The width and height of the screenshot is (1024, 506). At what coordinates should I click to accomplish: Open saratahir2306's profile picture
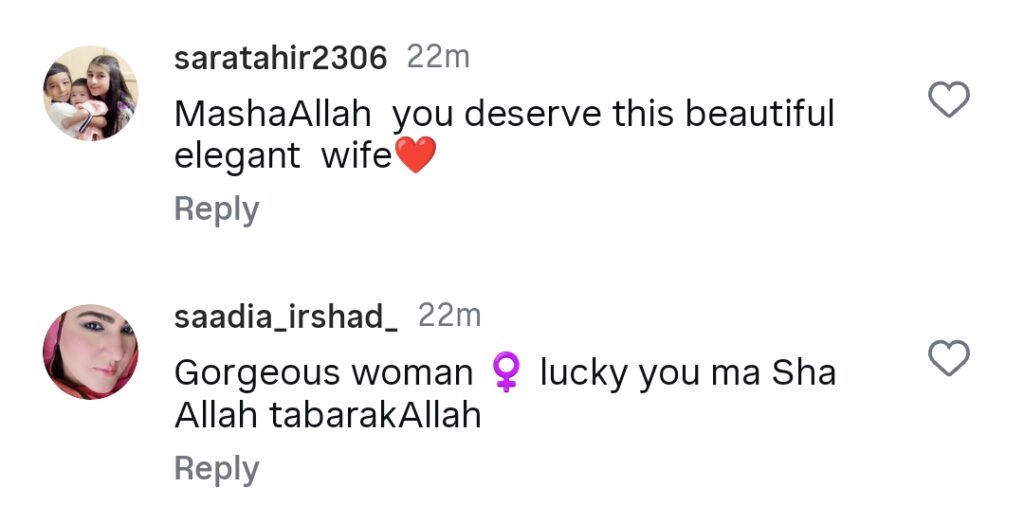click(90, 93)
